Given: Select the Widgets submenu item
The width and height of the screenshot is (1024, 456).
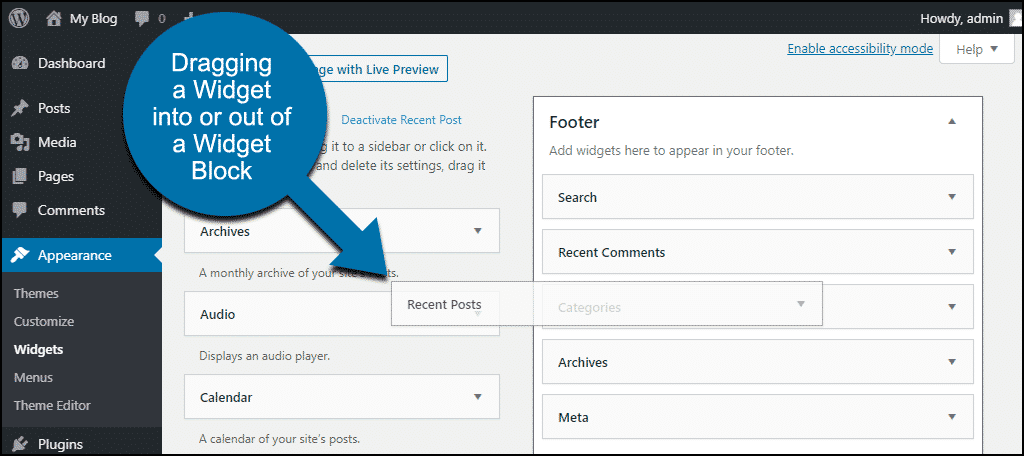Looking at the screenshot, I should point(39,350).
